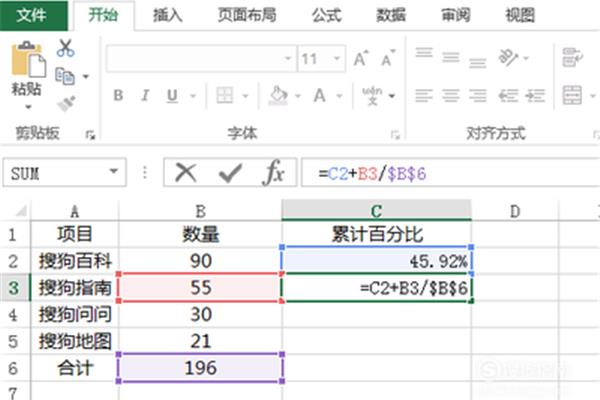Open Insert Function fx dialog
This screenshot has width=600, height=400.
coord(274,173)
